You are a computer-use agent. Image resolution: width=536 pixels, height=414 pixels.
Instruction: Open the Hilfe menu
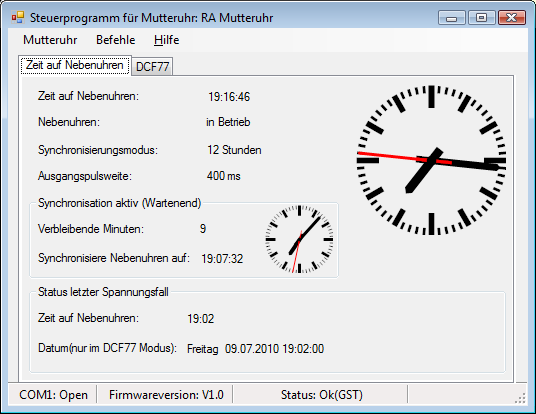click(x=166, y=40)
